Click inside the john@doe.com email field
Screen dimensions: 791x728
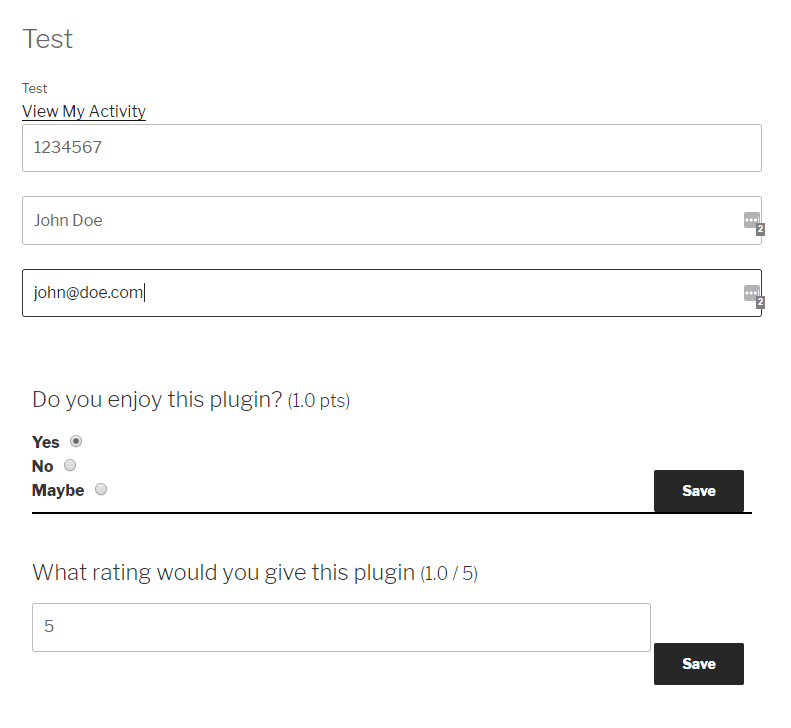(x=391, y=293)
